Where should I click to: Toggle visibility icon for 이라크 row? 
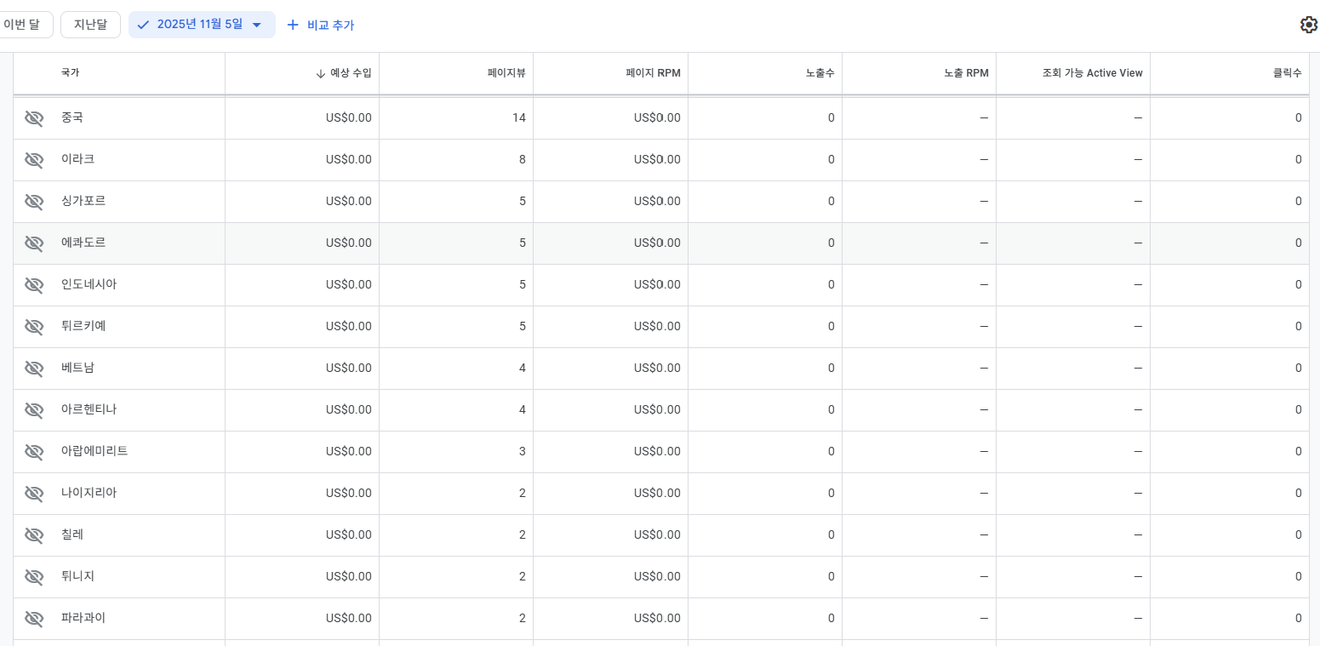(x=34, y=160)
